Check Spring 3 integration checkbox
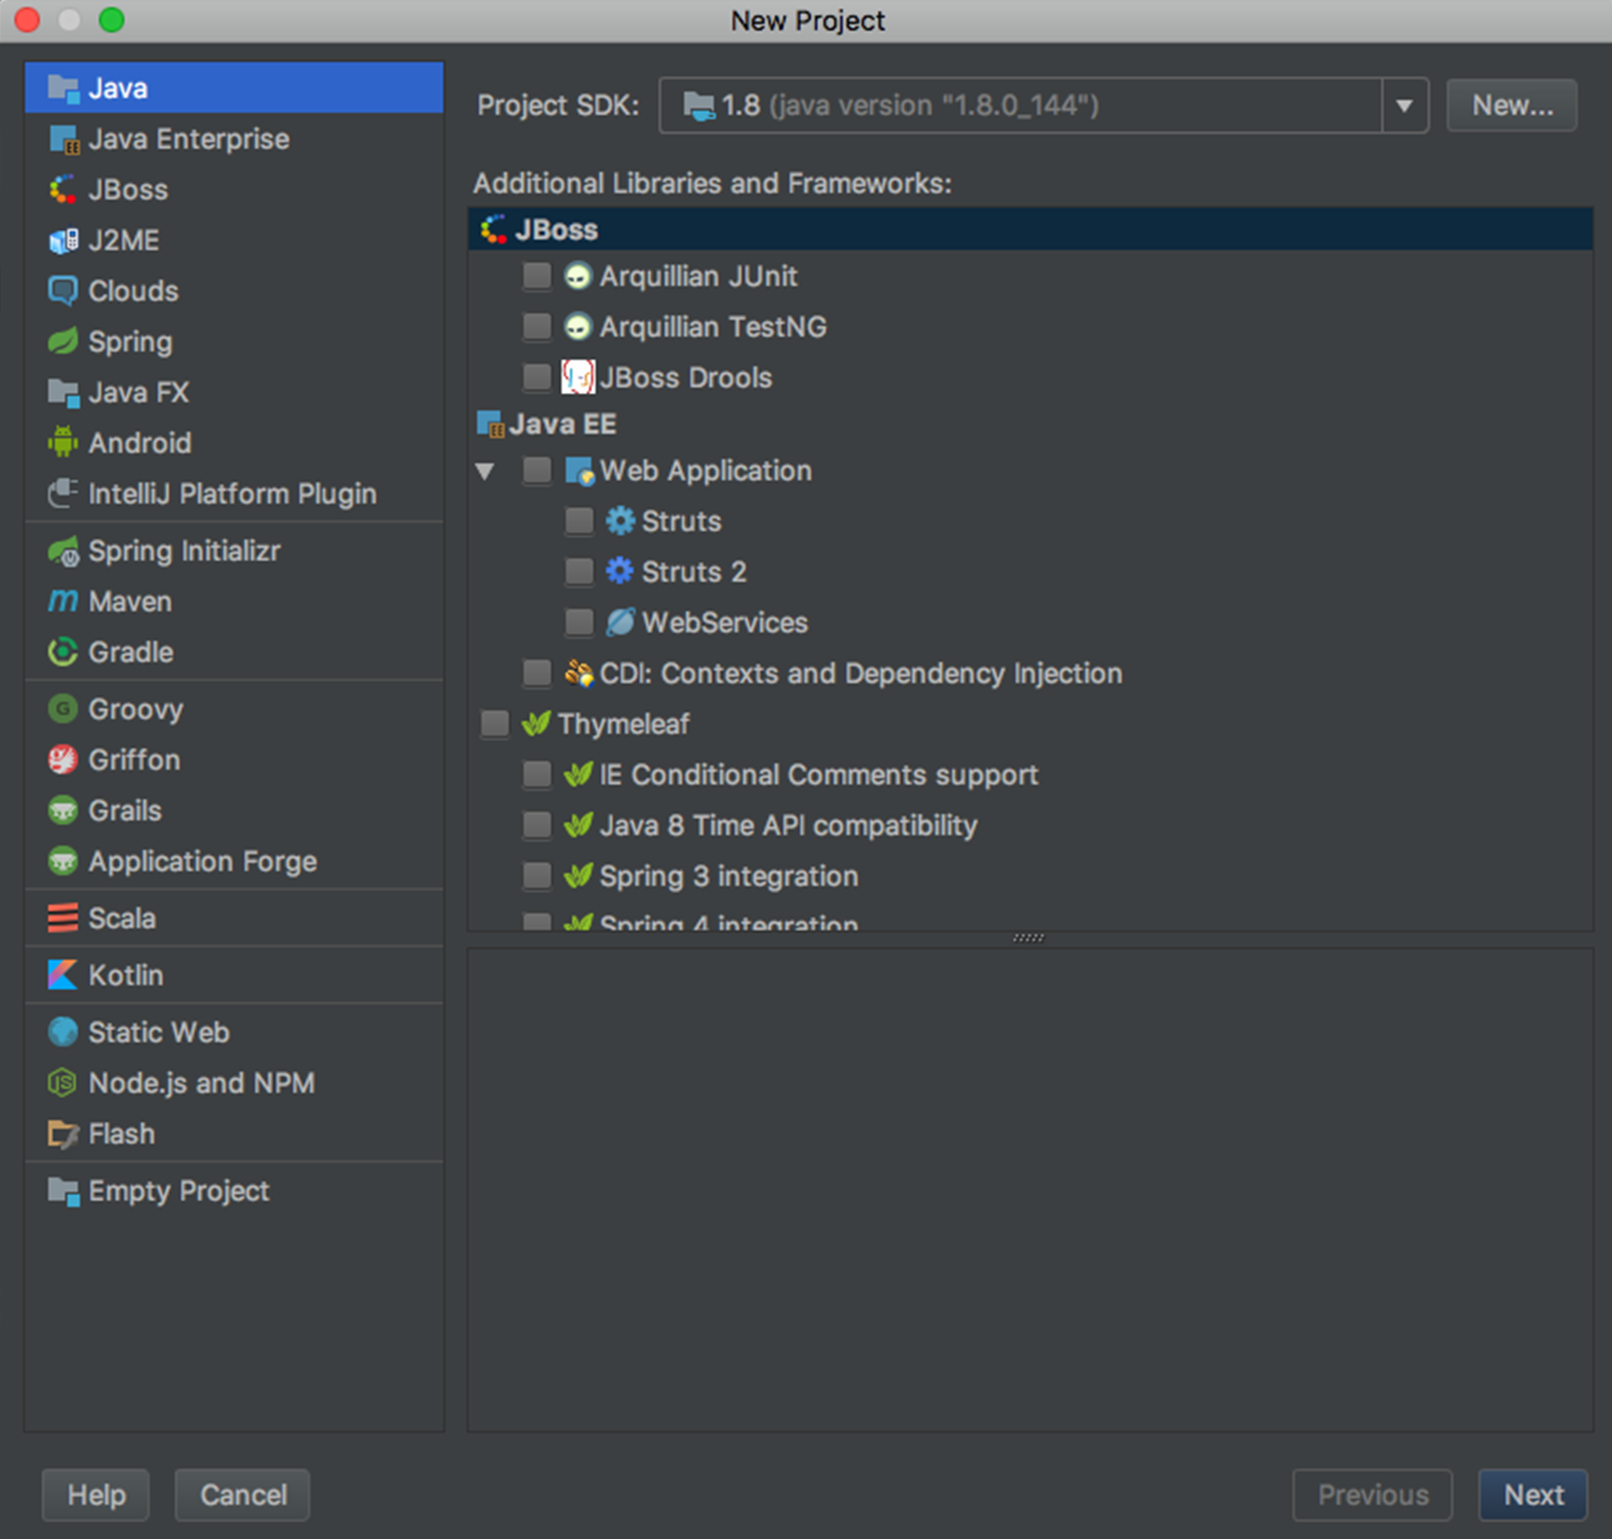The width and height of the screenshot is (1612, 1539). point(537,876)
